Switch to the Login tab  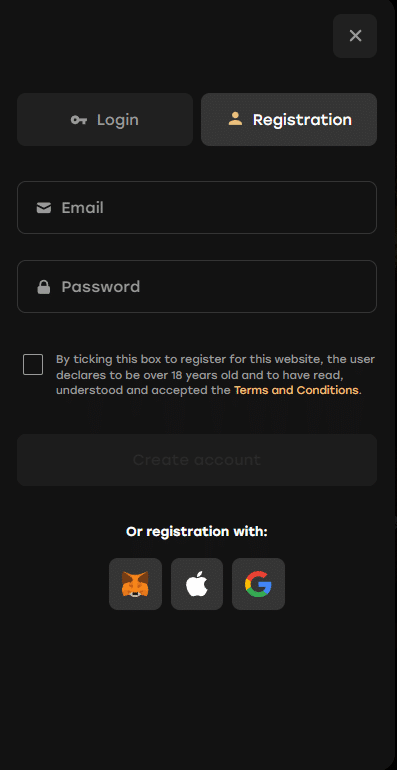click(105, 119)
